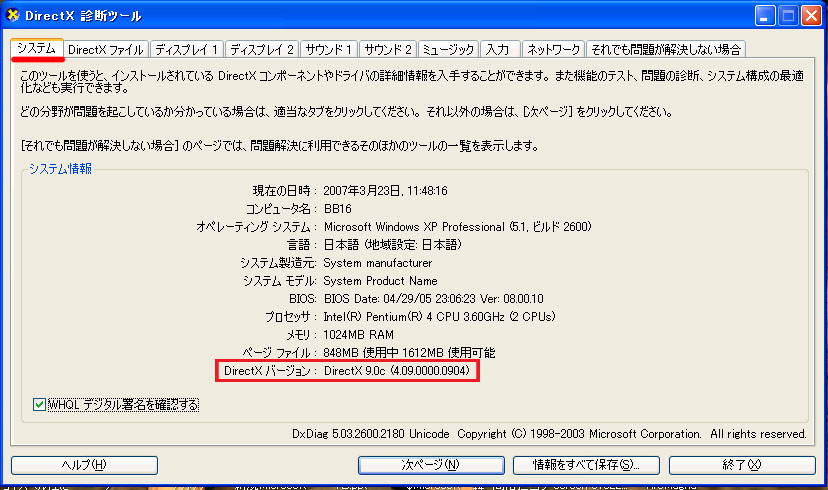Viewport: 828px width, 490px height.
Task: Click the DirectX icon in title bar
Action: [x=13, y=15]
